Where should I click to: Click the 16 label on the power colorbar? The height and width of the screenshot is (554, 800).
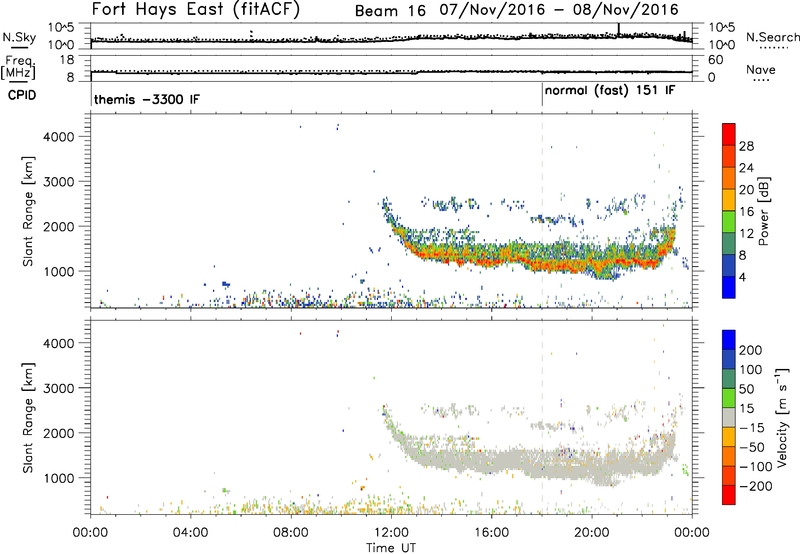pyautogui.click(x=746, y=212)
